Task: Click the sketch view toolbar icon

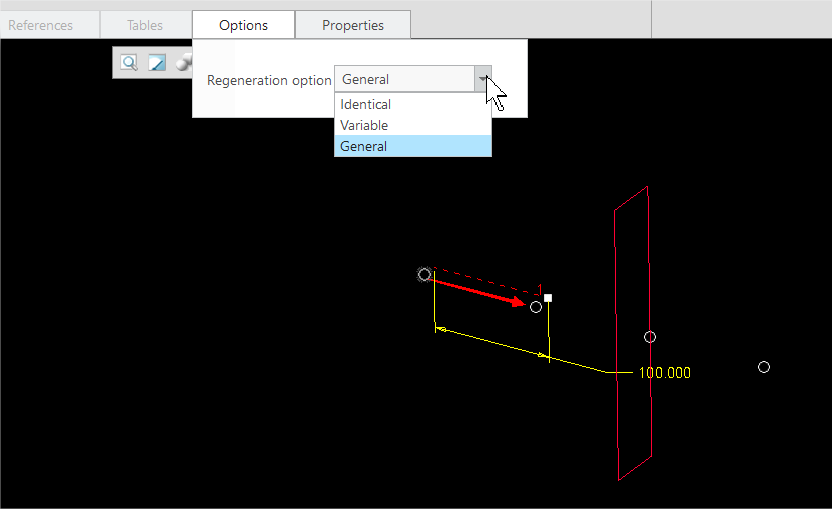Action: (157, 63)
